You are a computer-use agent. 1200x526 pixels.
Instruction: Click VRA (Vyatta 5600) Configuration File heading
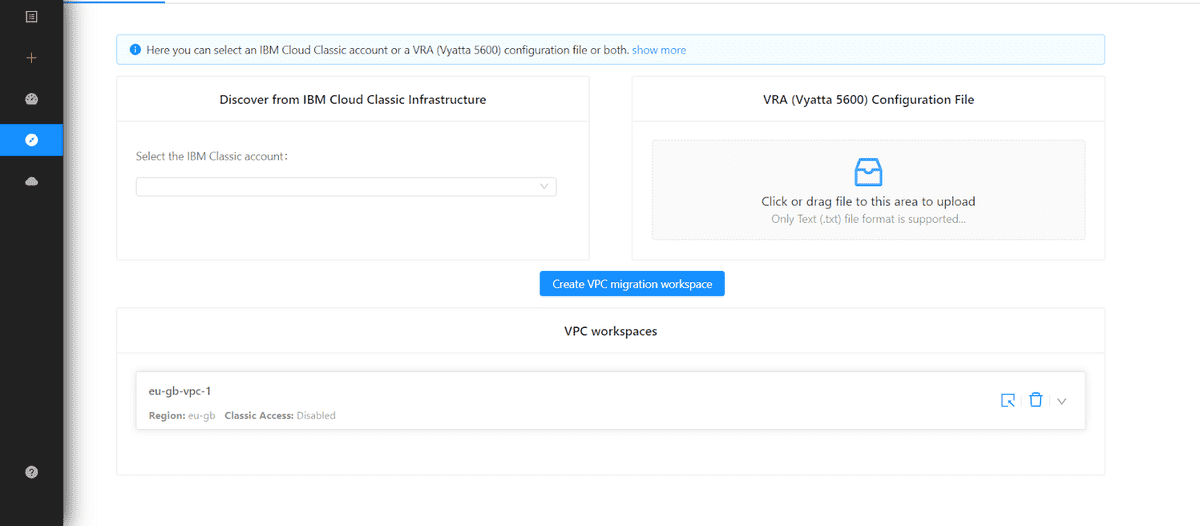coord(868,100)
